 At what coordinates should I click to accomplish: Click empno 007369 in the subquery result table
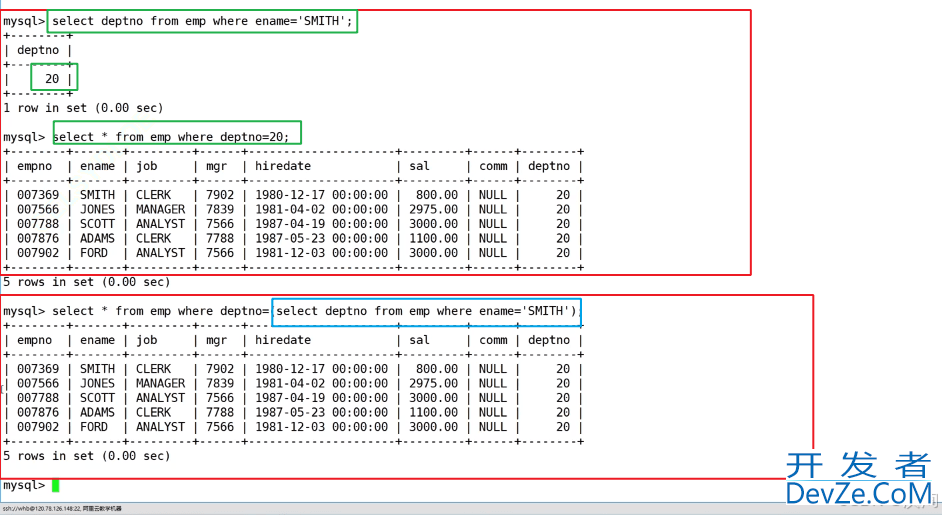click(38, 369)
